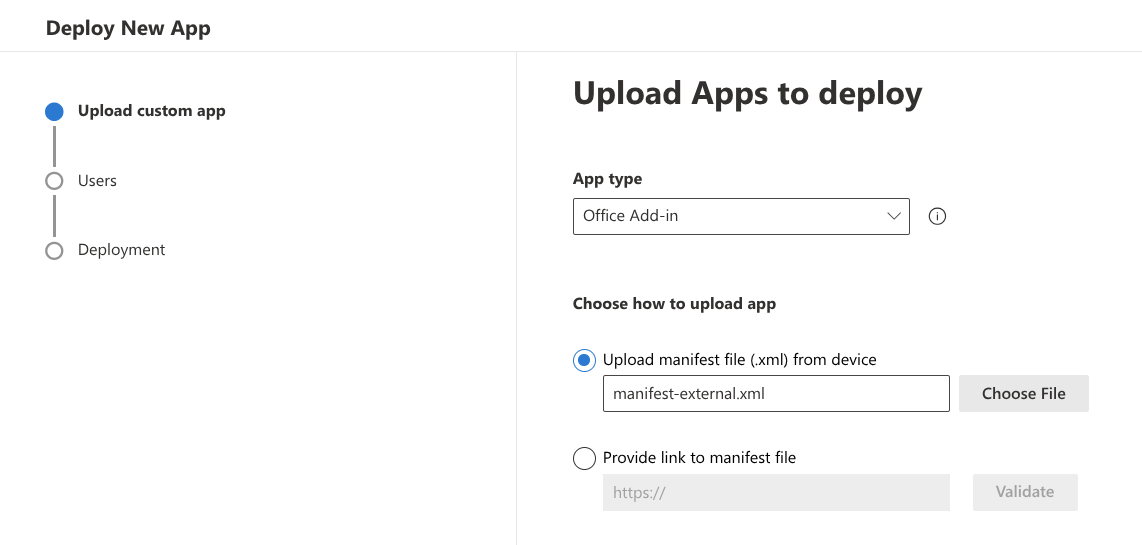Go to the Deployment step label
The height and width of the screenshot is (545, 1142).
click(121, 250)
